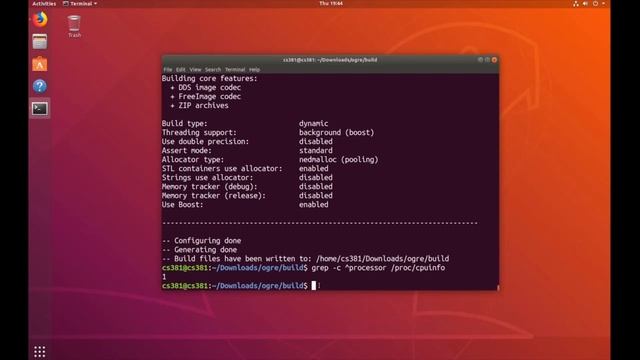
Task: Open the terminal Edit menu
Action: coord(180,69)
